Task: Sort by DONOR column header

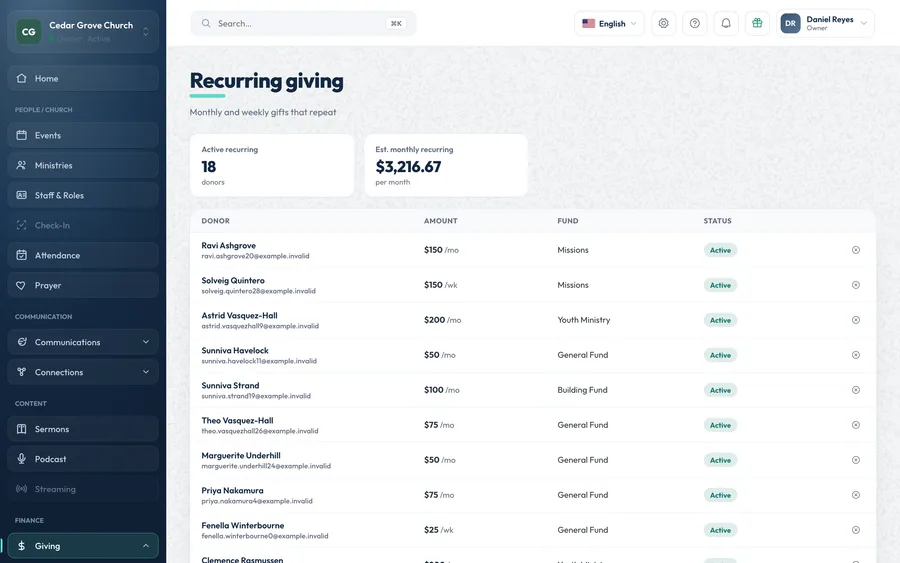Action: click(x=215, y=221)
